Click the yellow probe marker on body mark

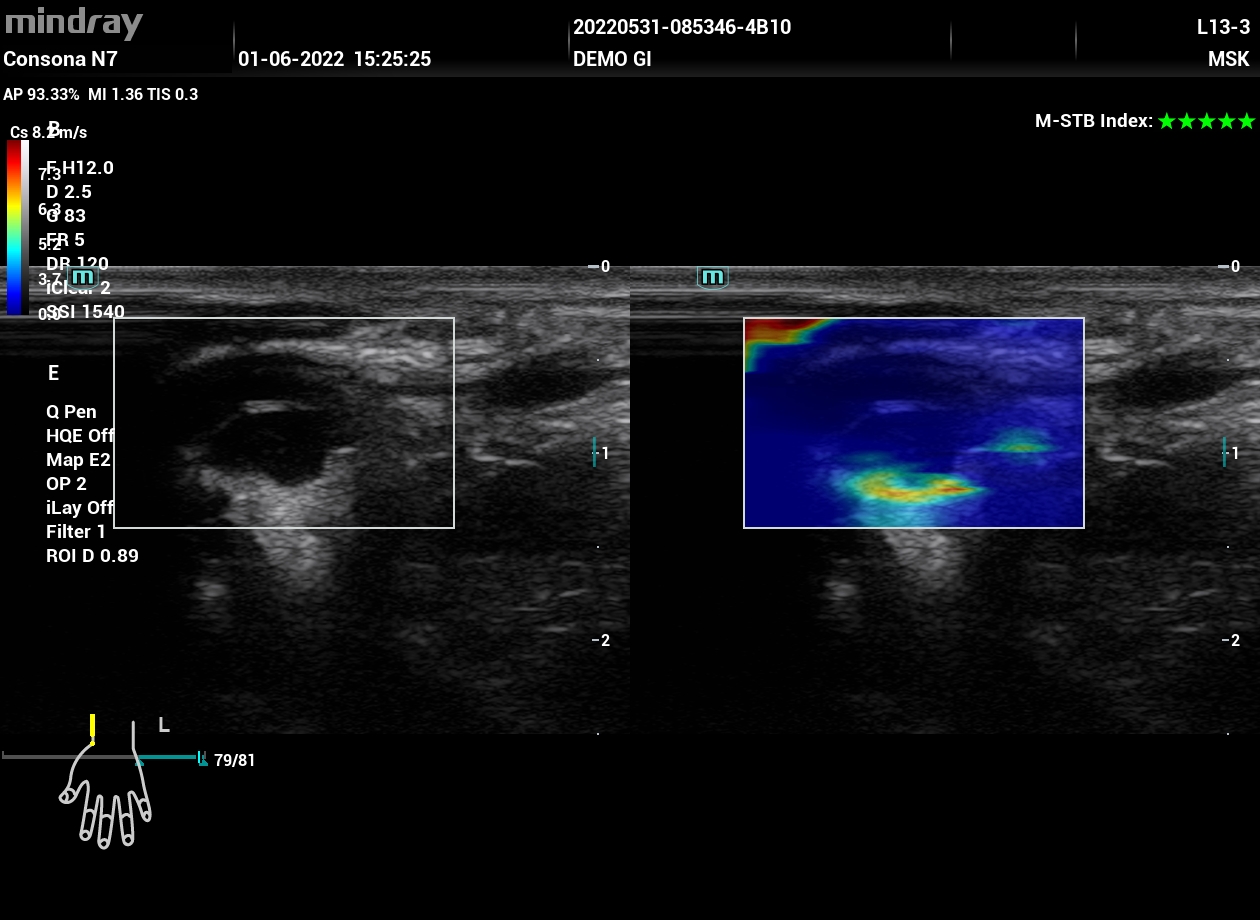92,727
